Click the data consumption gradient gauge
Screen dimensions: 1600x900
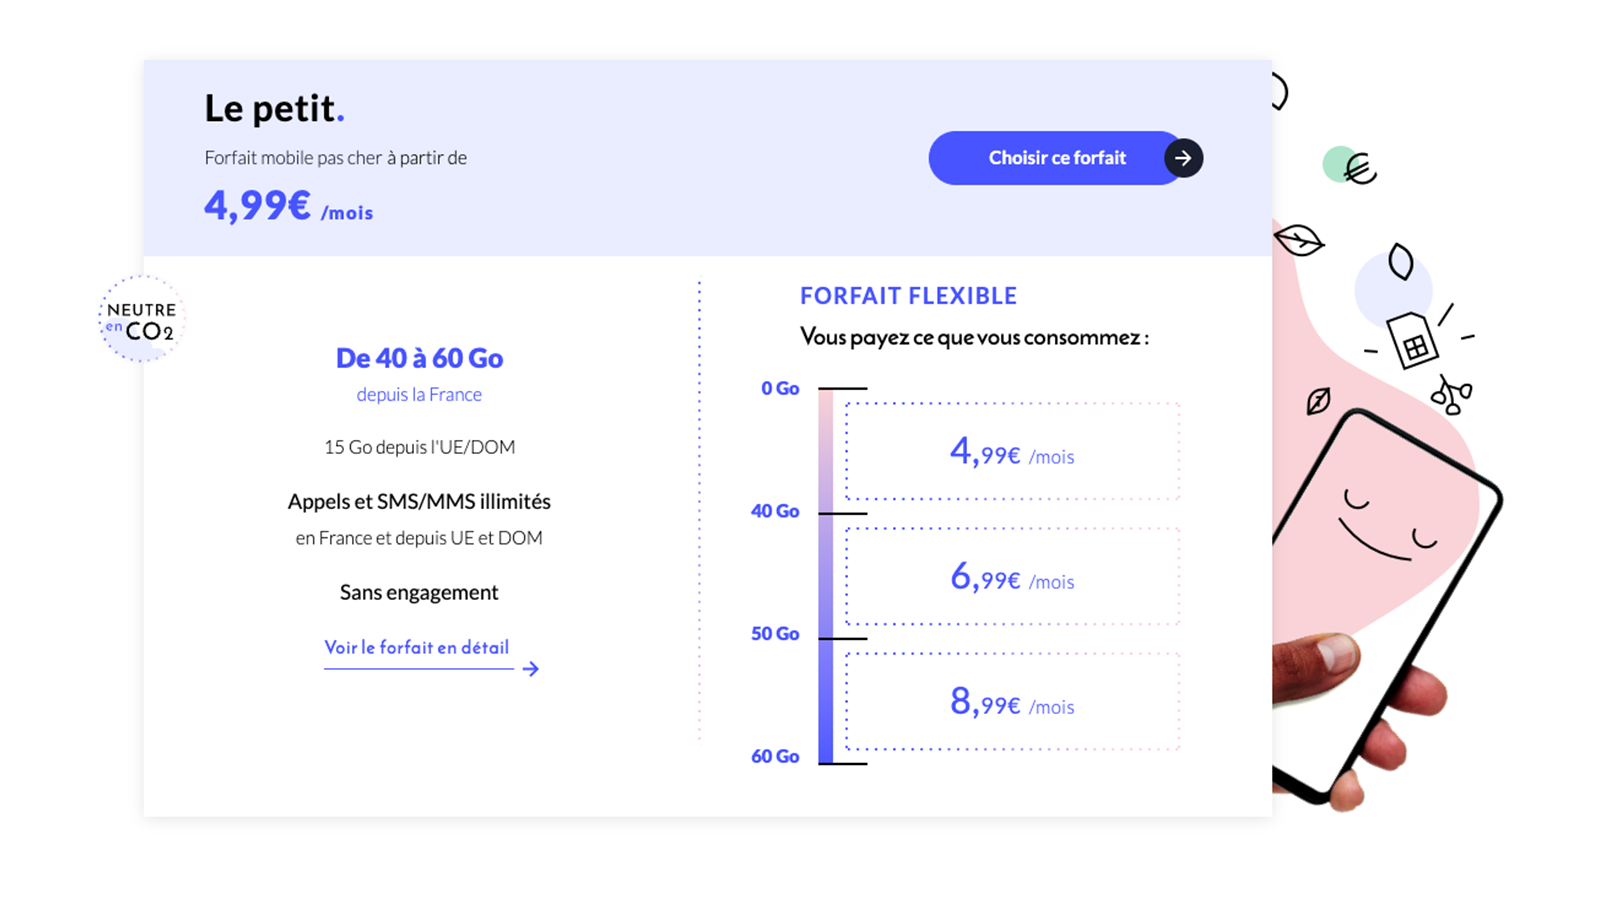[825, 570]
